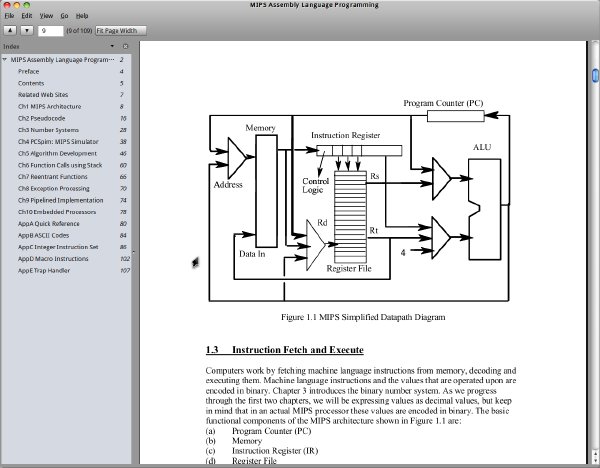The height and width of the screenshot is (468, 600).
Task: Click page number 8 beside Ch1 entry
Action: (x=122, y=106)
